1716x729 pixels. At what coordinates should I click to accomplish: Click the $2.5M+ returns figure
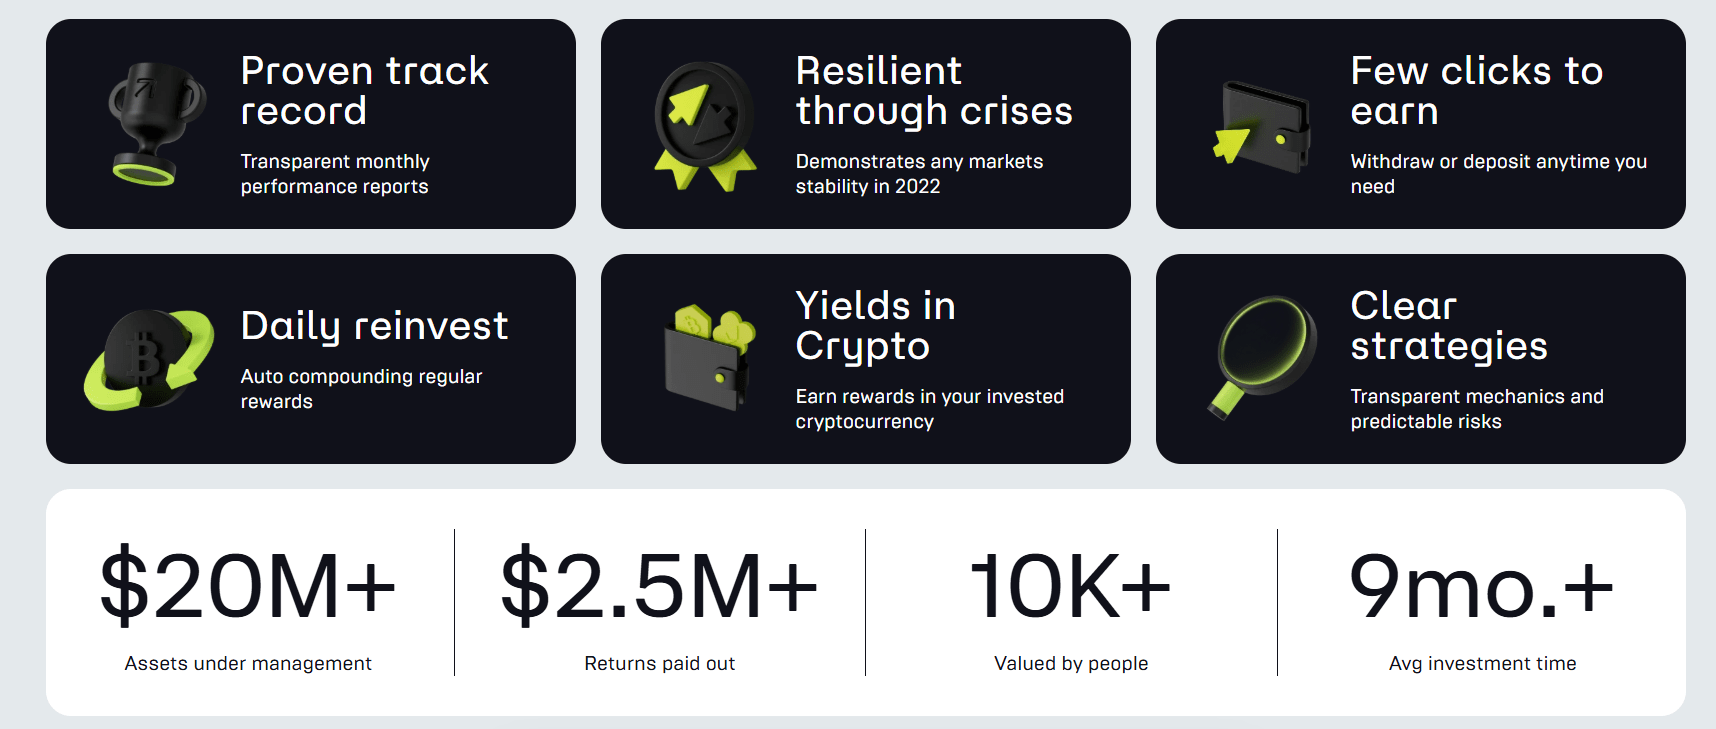pyautogui.click(x=659, y=587)
